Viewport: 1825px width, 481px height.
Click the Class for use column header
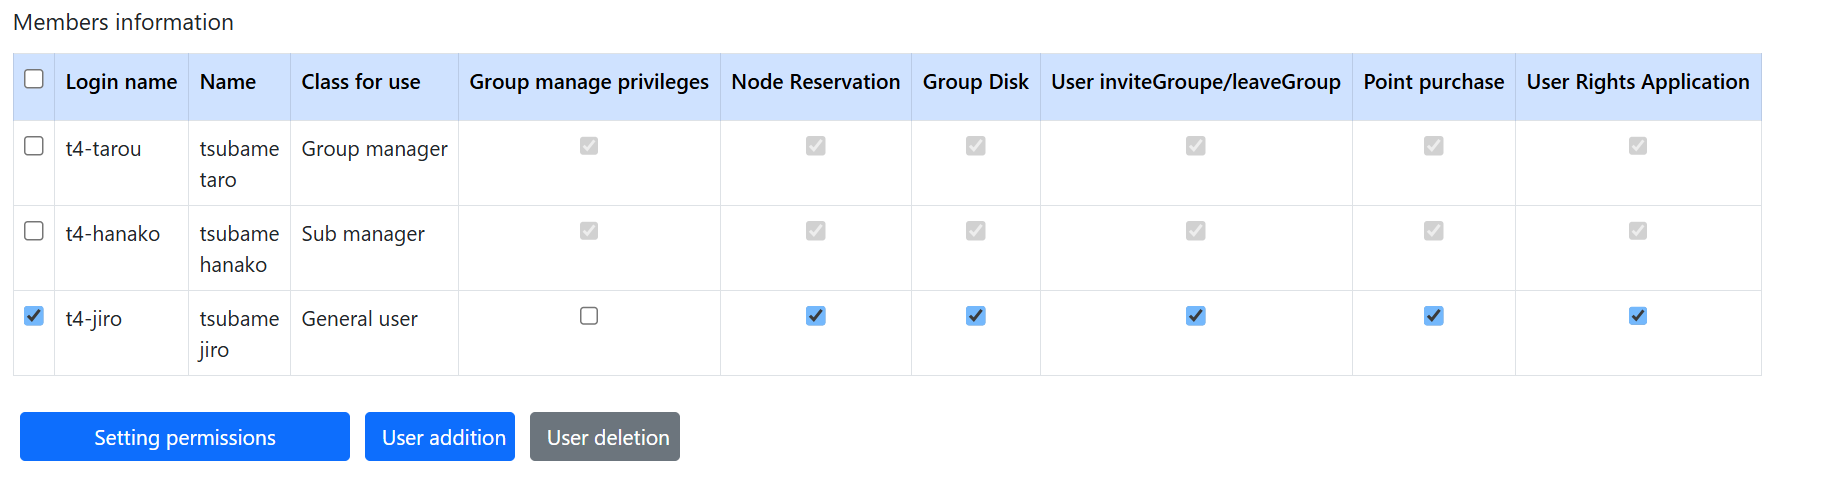pyautogui.click(x=361, y=82)
